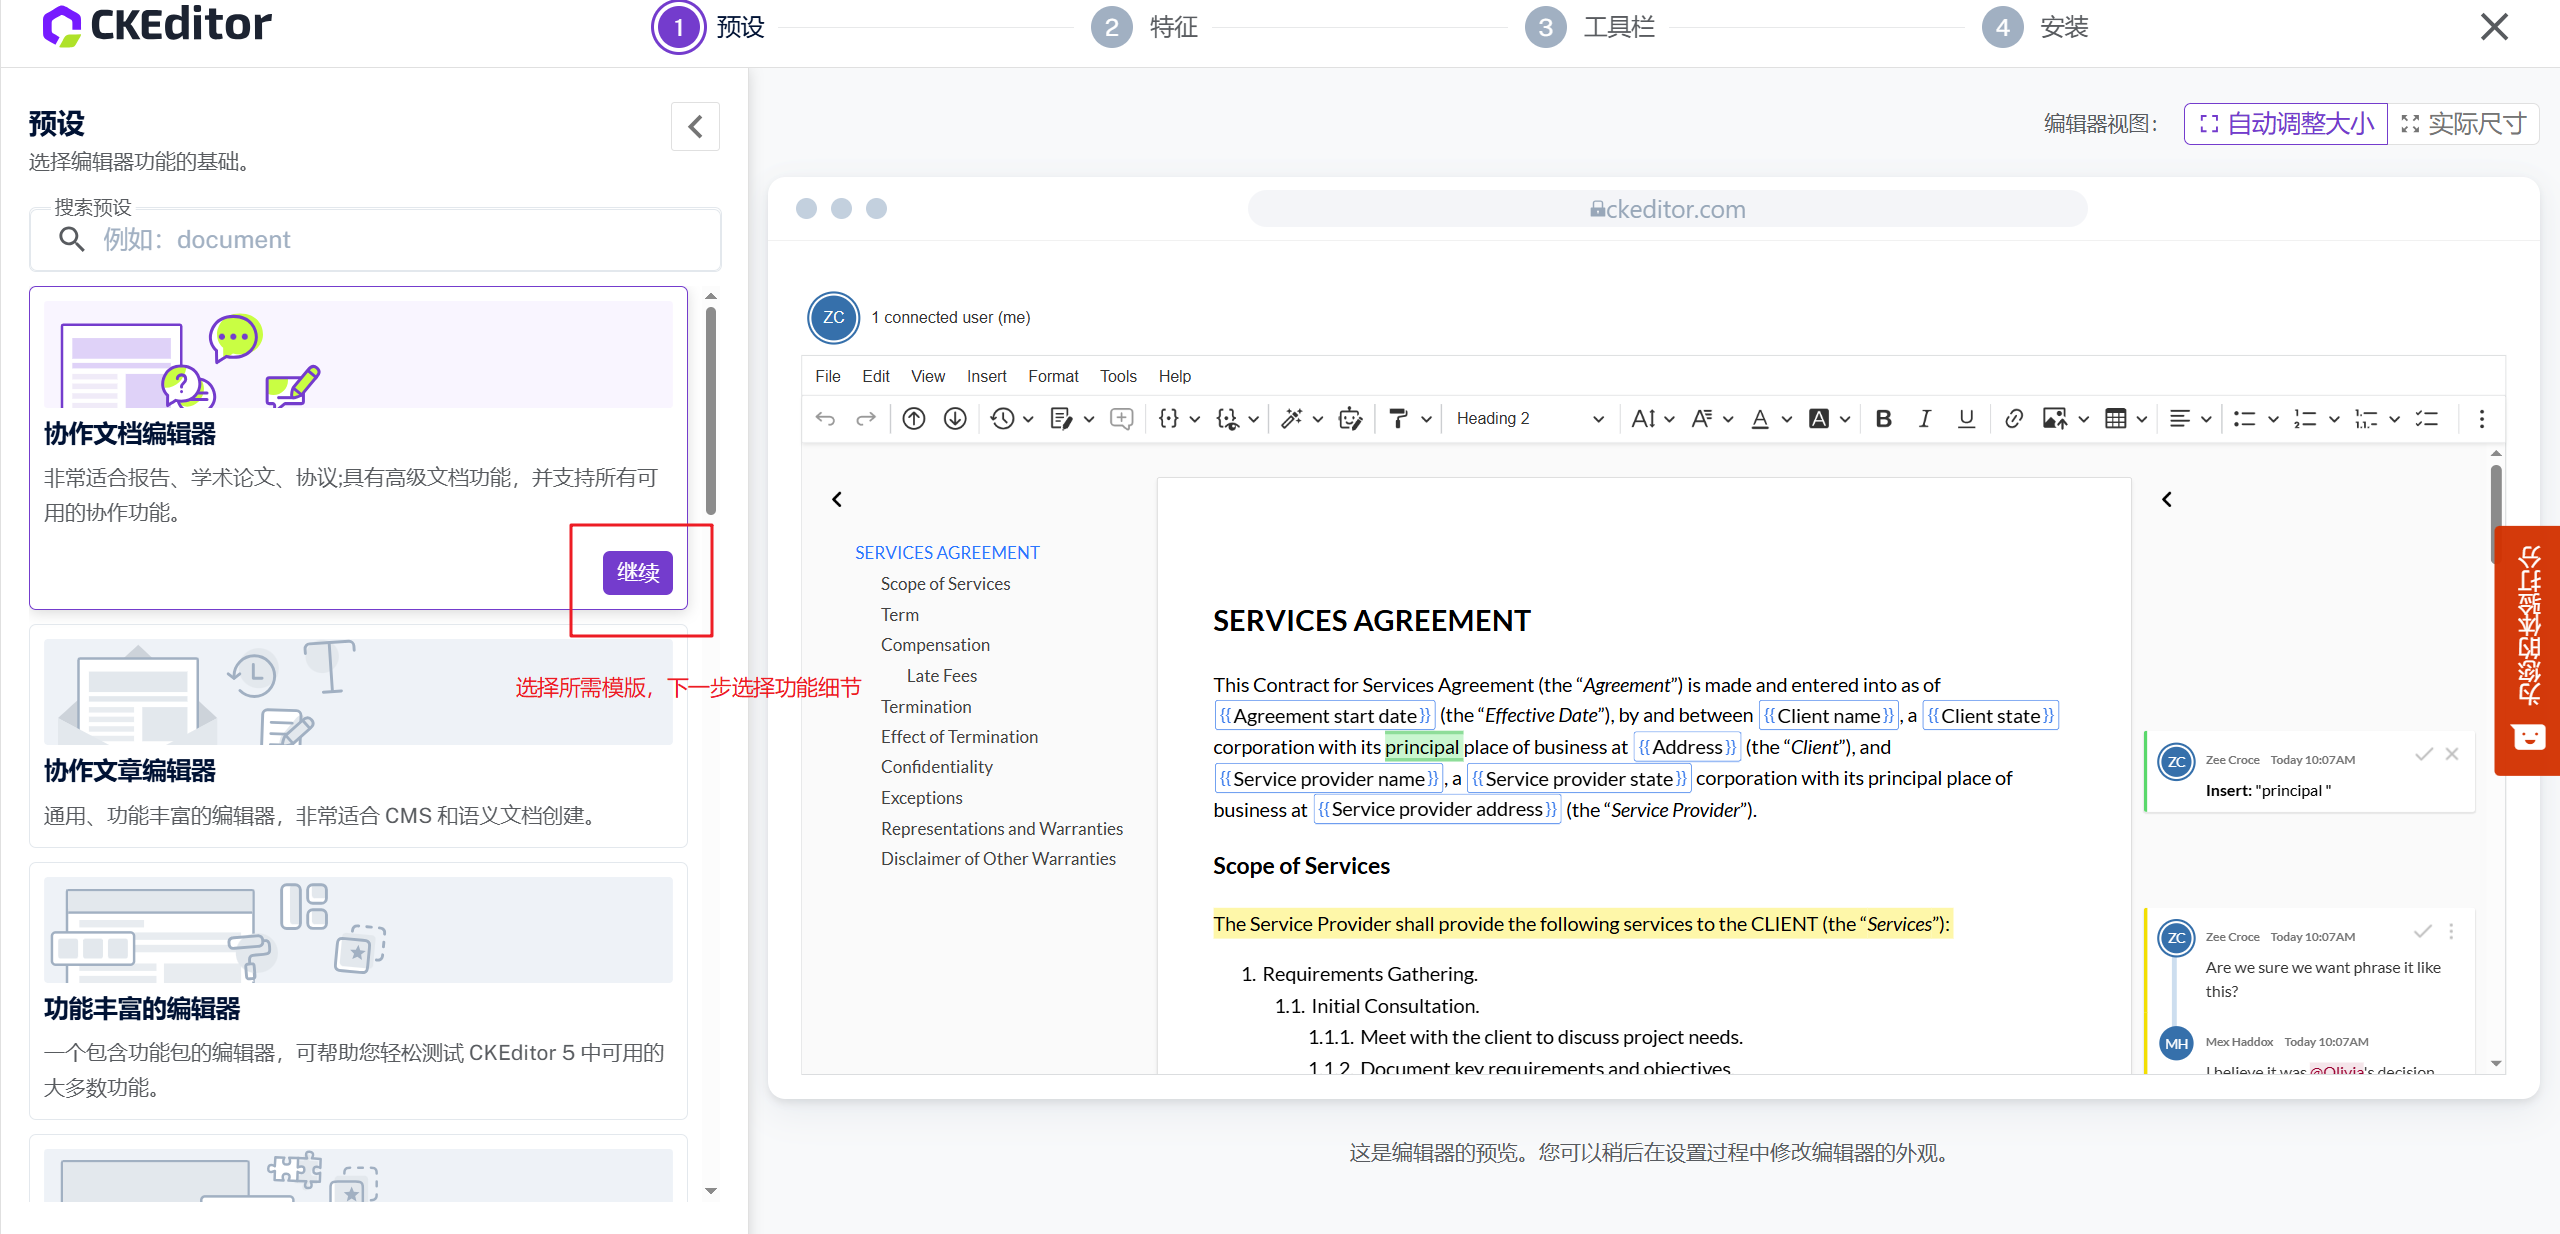Click the Bold formatting icon

[x=1883, y=419]
